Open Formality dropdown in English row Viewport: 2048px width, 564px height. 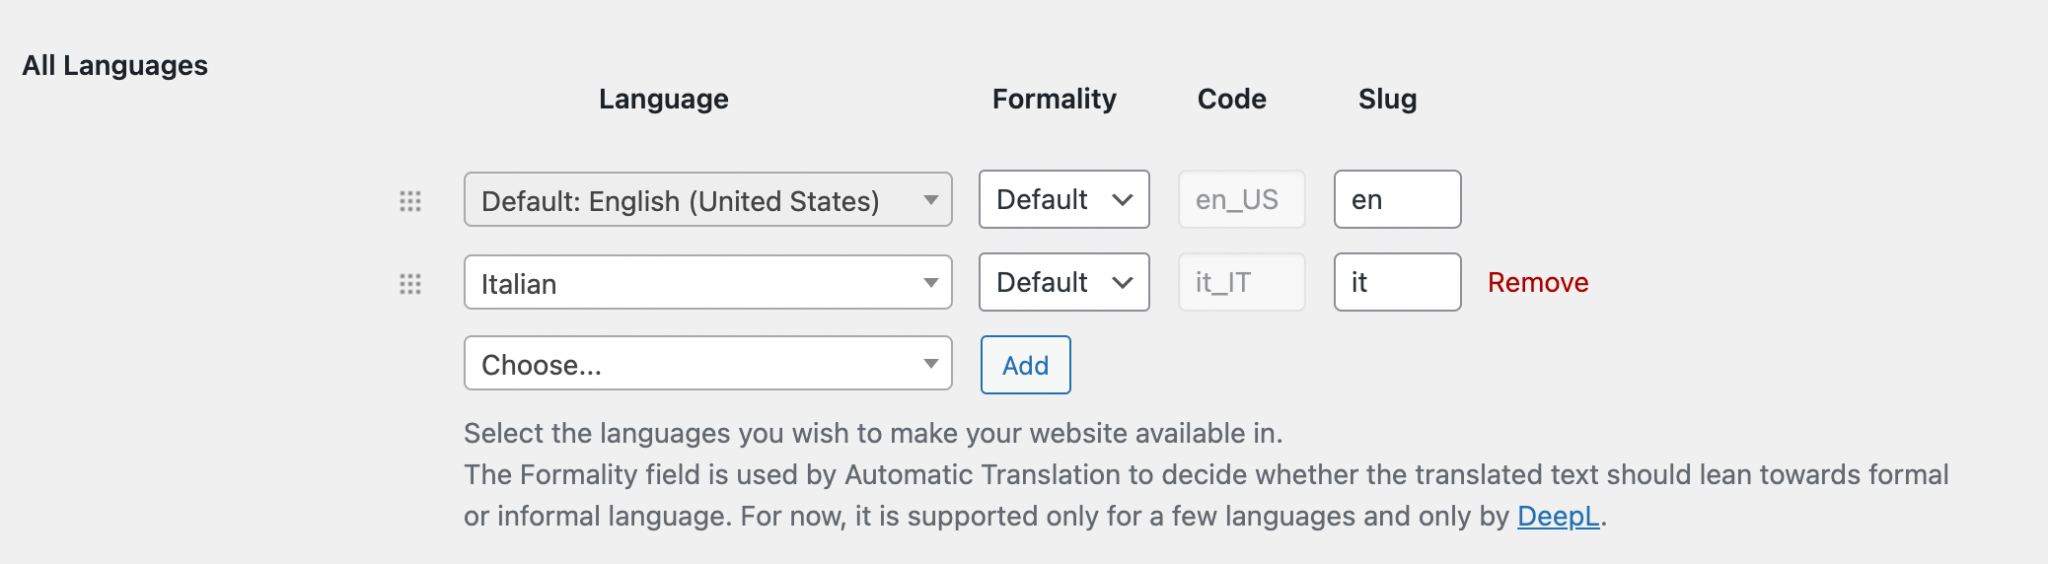(x=1064, y=199)
